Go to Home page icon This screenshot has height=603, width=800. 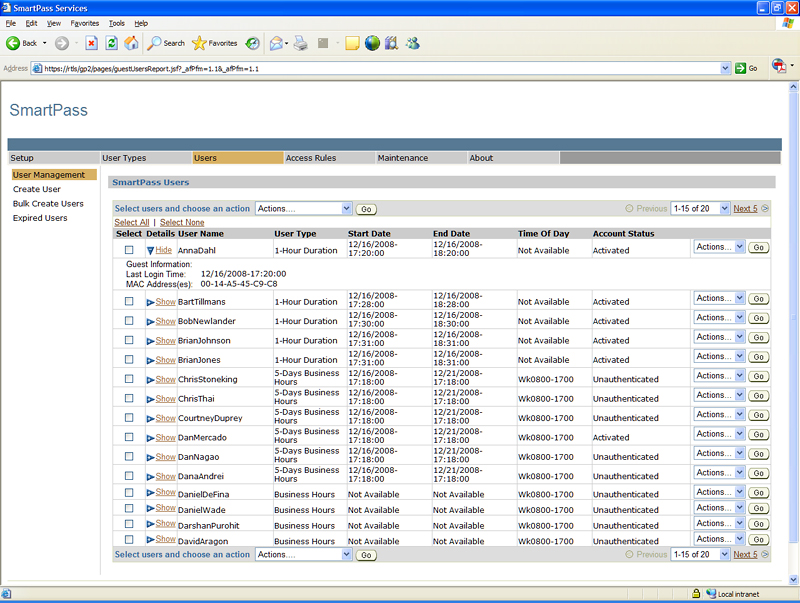tap(131, 43)
